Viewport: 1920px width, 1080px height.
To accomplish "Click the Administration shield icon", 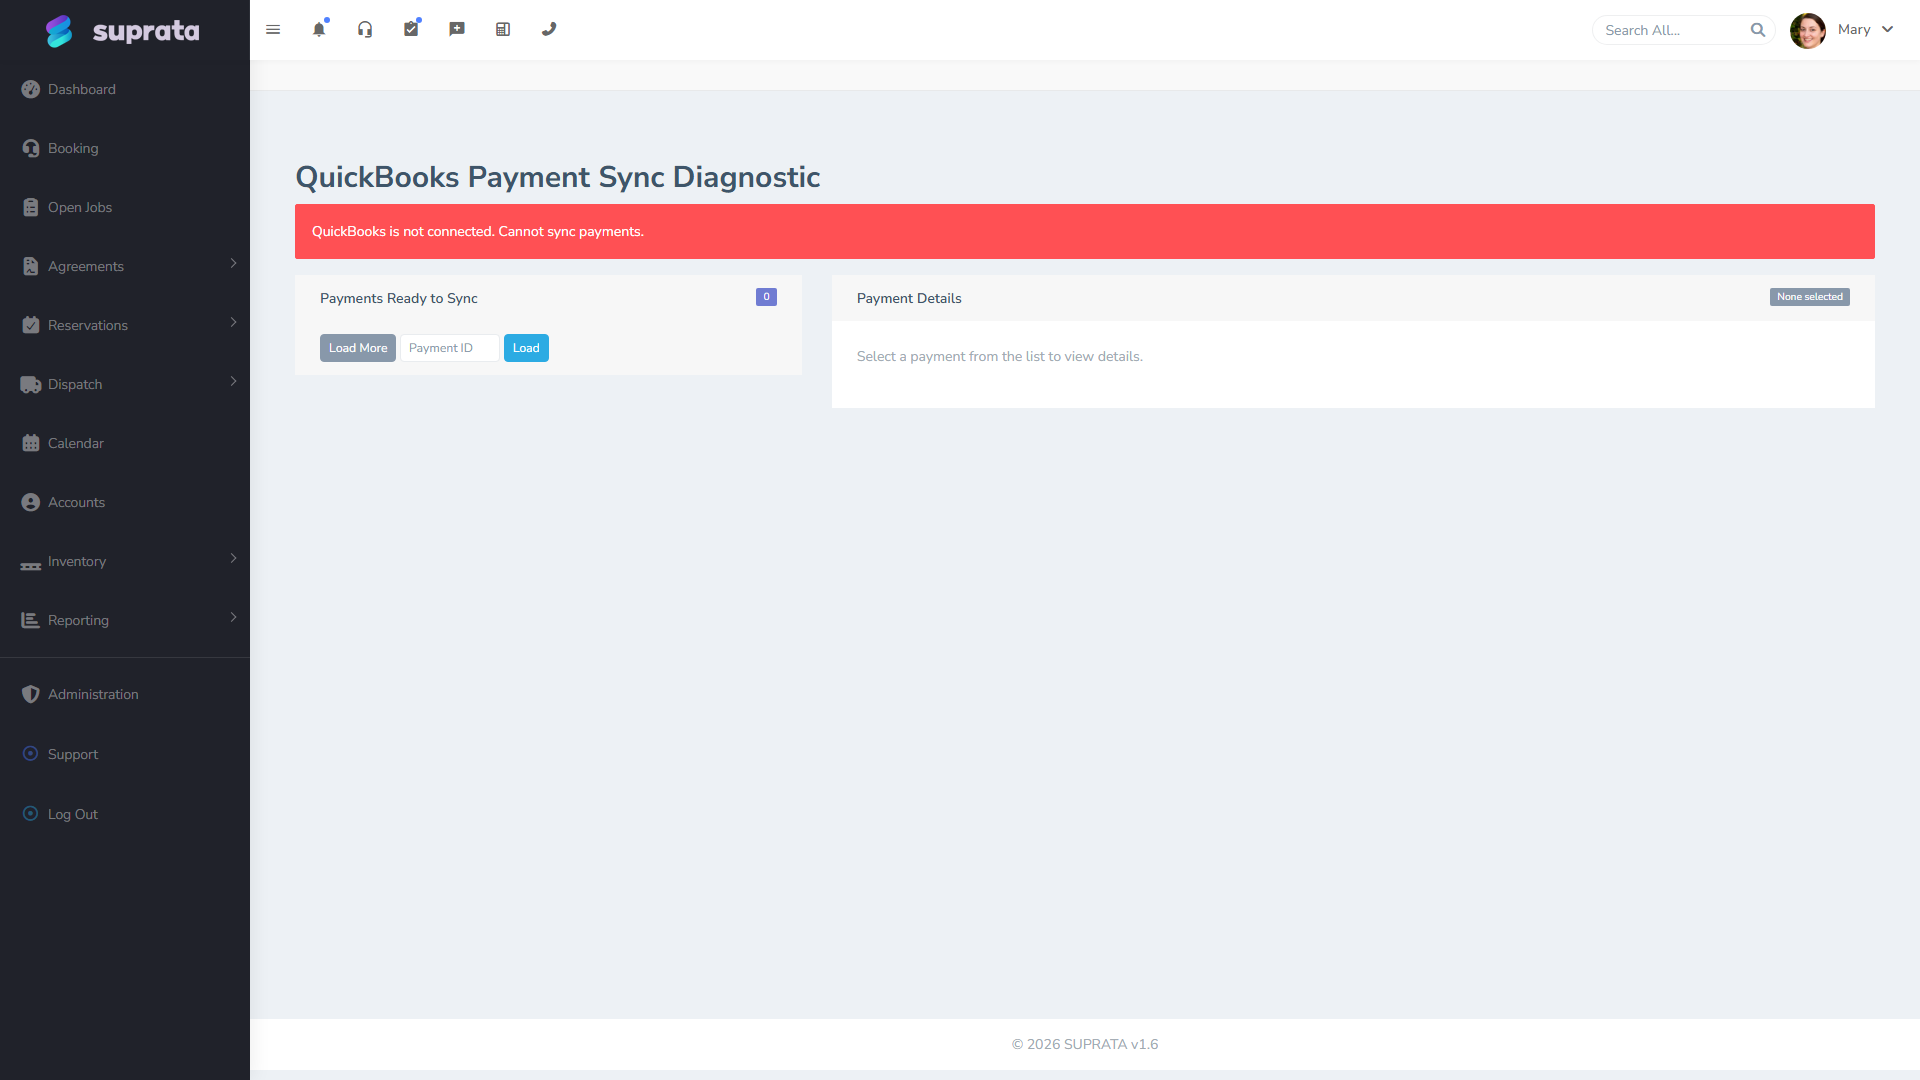I will (31, 694).
